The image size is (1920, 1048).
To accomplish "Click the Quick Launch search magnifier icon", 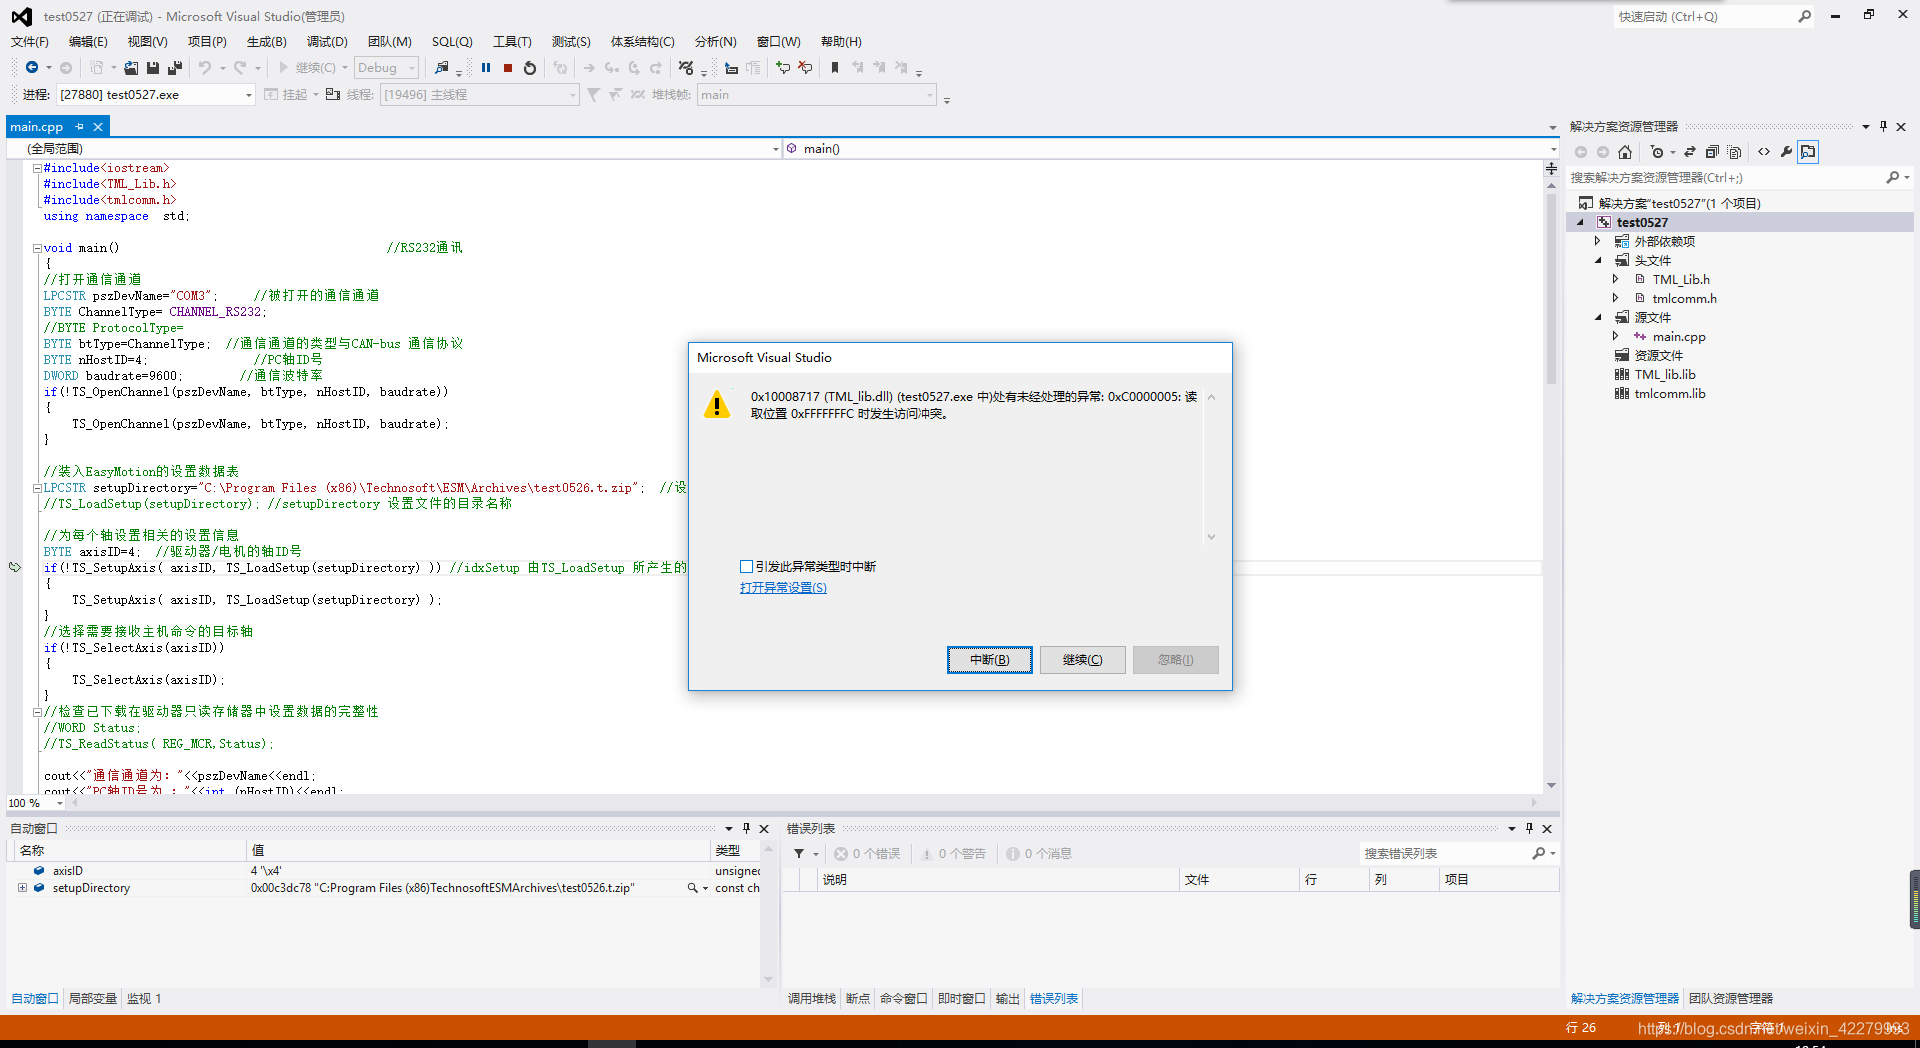I will 1804,16.
